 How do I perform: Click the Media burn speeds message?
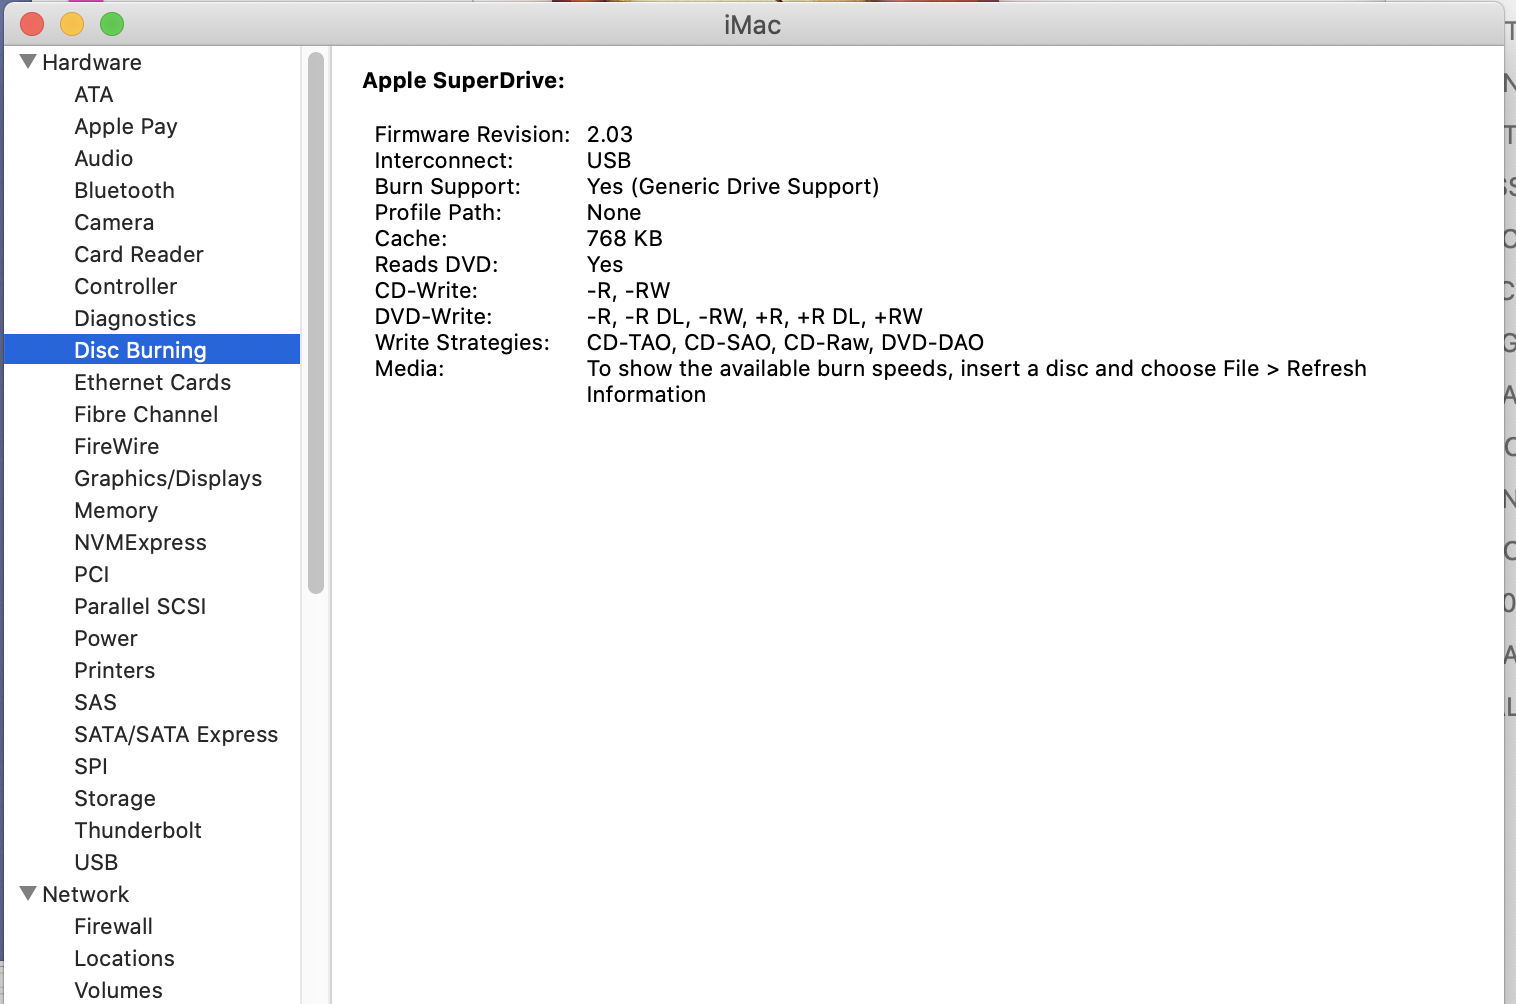(977, 381)
